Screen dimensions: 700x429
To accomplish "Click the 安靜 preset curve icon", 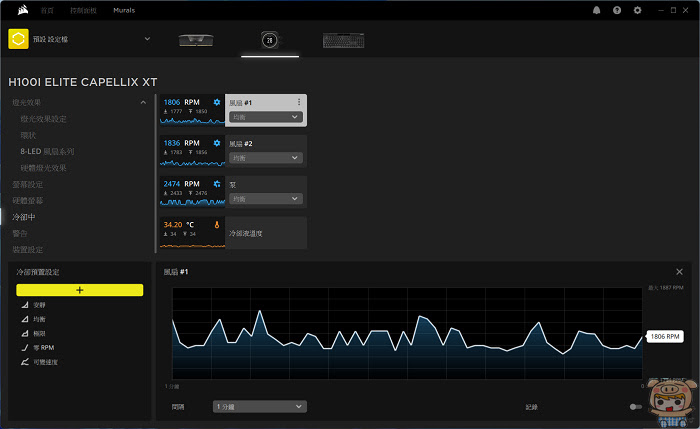I will point(25,305).
